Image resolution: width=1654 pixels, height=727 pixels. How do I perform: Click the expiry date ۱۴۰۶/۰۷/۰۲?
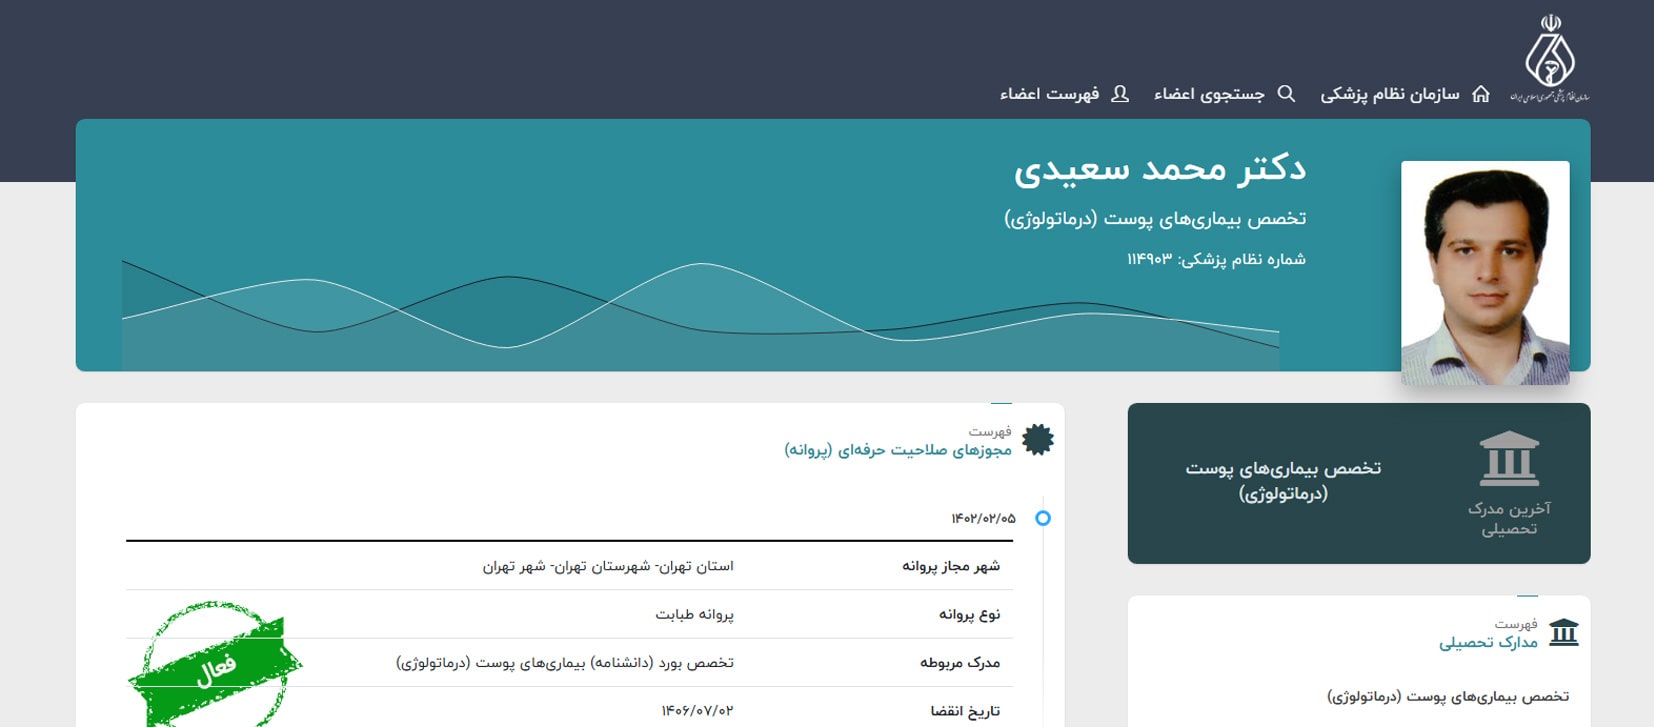click(697, 711)
